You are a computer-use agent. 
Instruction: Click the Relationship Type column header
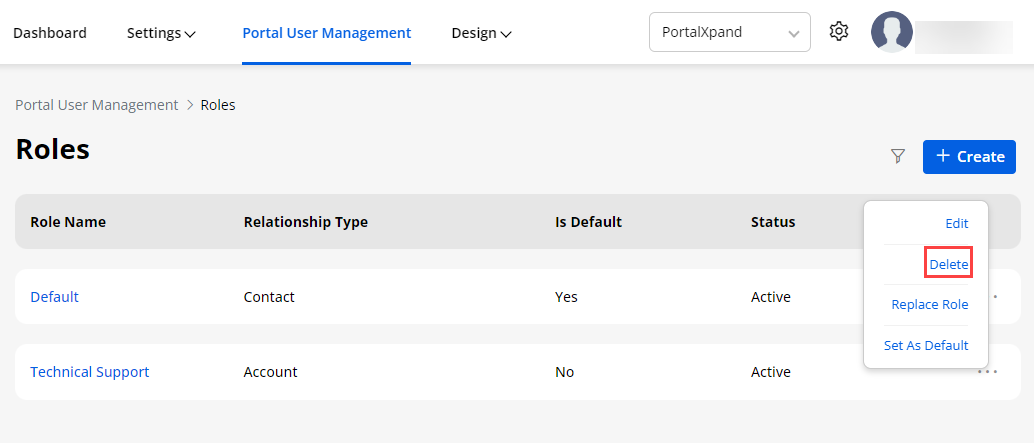(x=306, y=222)
